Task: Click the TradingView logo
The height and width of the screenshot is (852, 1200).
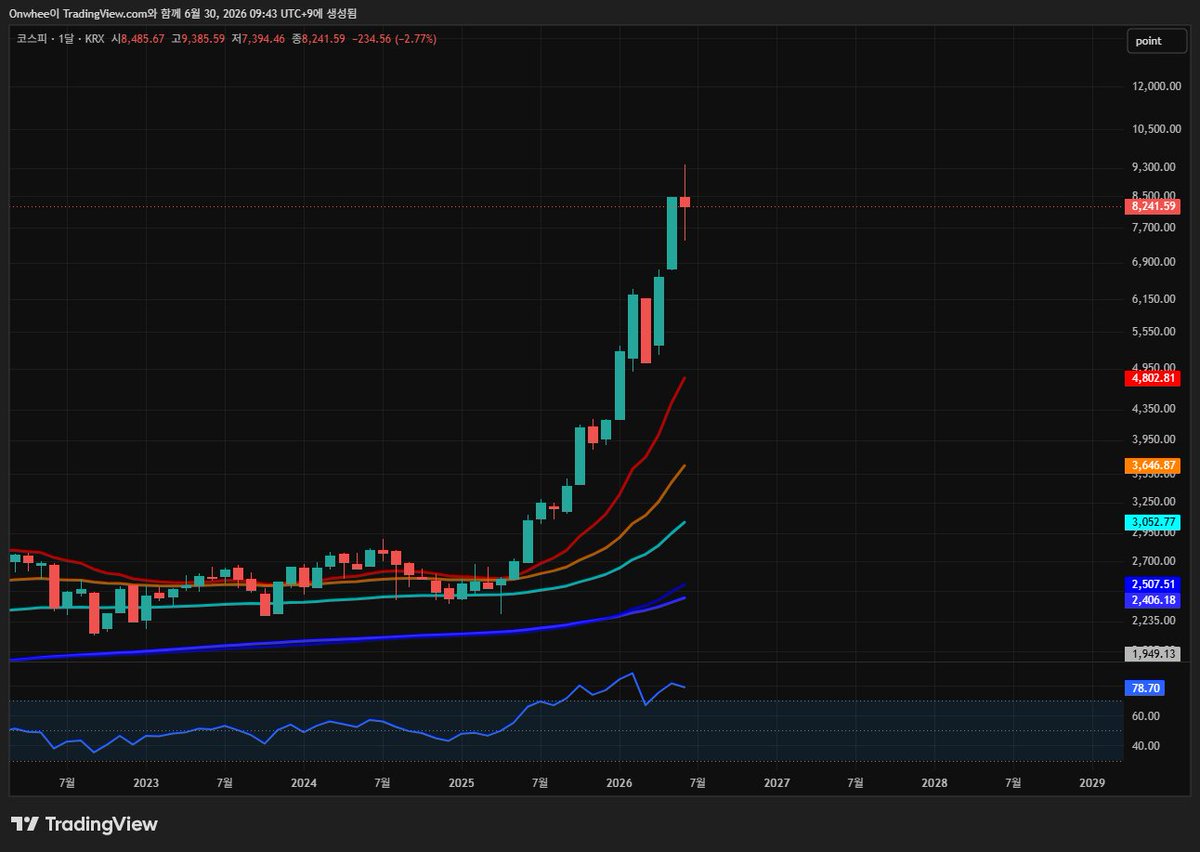Action: (84, 825)
